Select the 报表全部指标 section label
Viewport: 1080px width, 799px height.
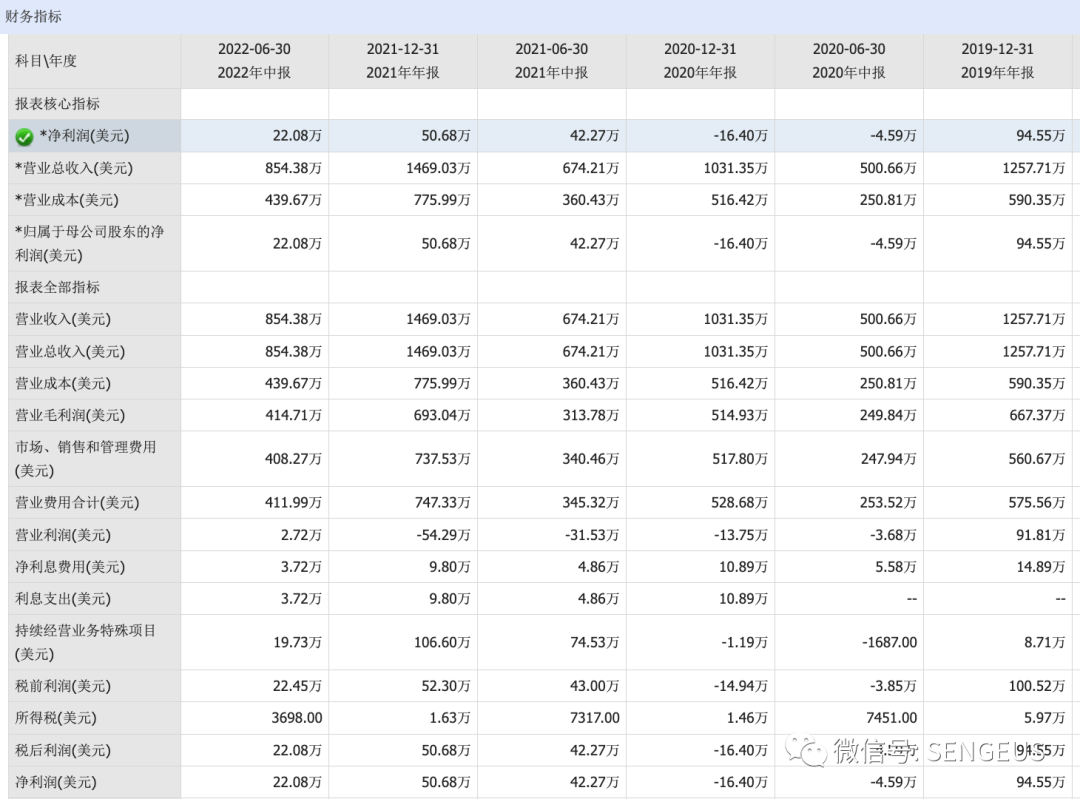pyautogui.click(x=58, y=287)
